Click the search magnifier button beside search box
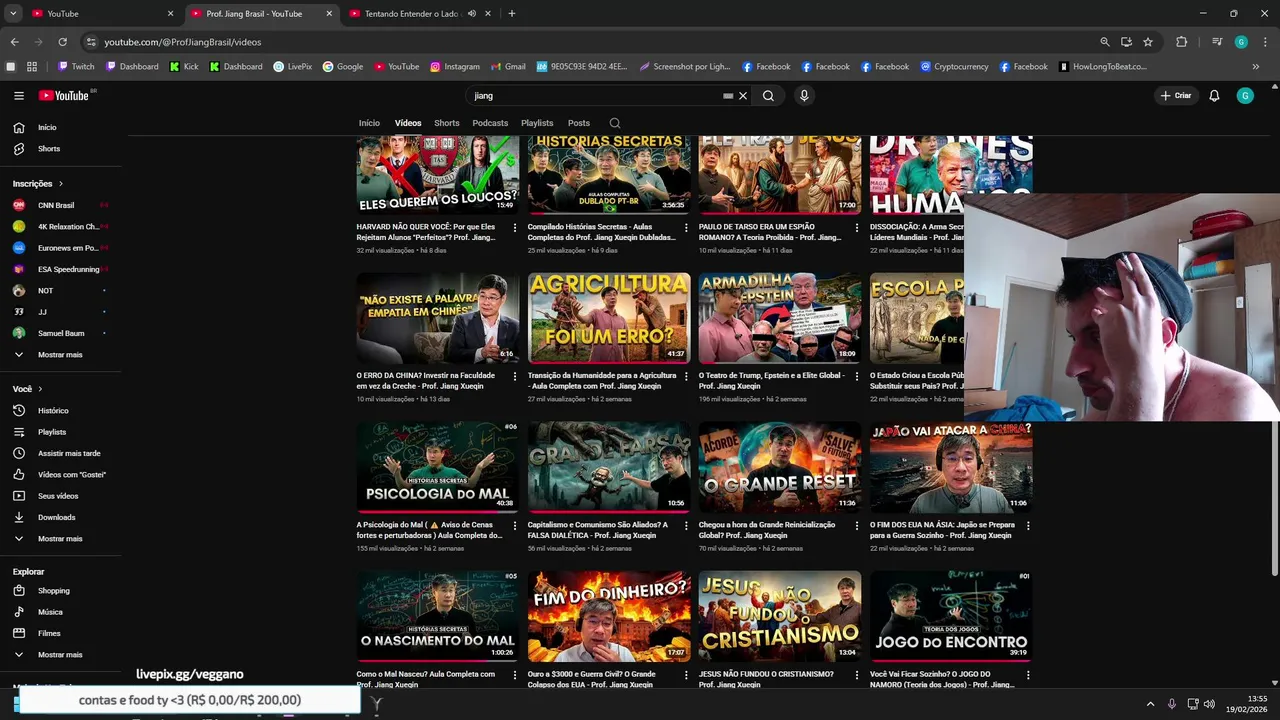The width and height of the screenshot is (1280, 720). coord(768,96)
